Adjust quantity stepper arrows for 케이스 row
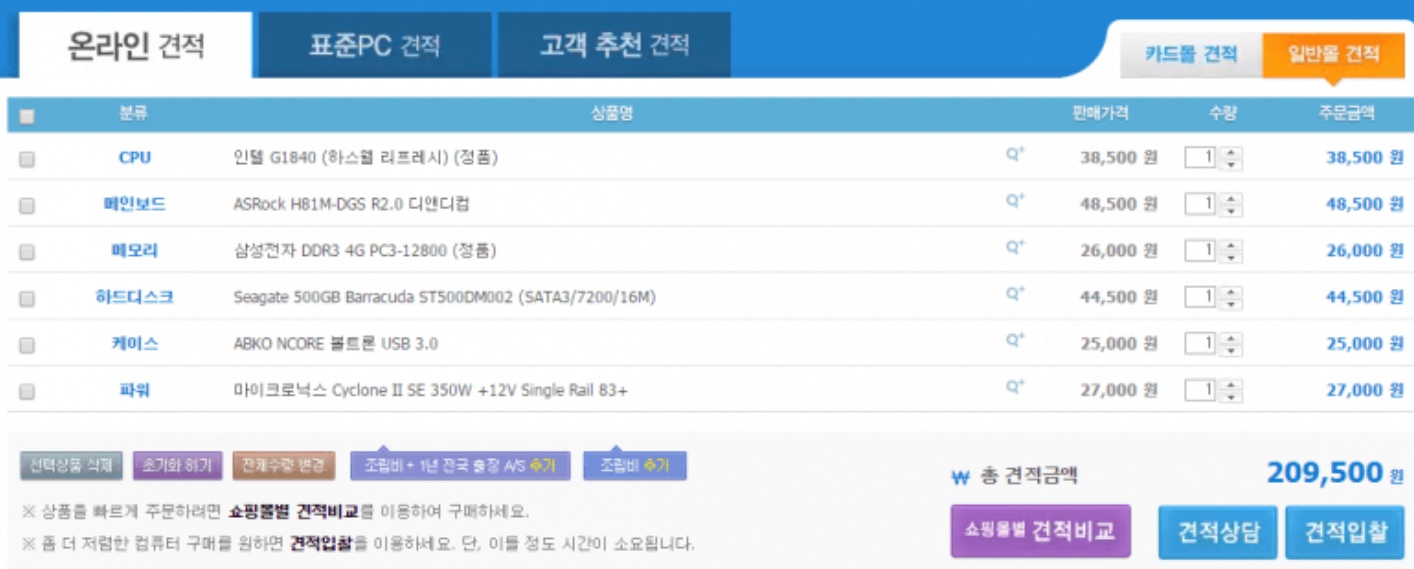Viewport: 1414px width, 569px height. point(1231,343)
